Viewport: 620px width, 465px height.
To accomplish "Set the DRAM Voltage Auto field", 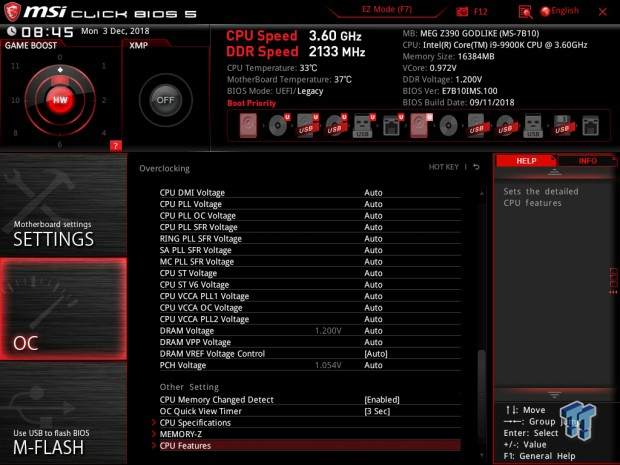I will (x=373, y=331).
